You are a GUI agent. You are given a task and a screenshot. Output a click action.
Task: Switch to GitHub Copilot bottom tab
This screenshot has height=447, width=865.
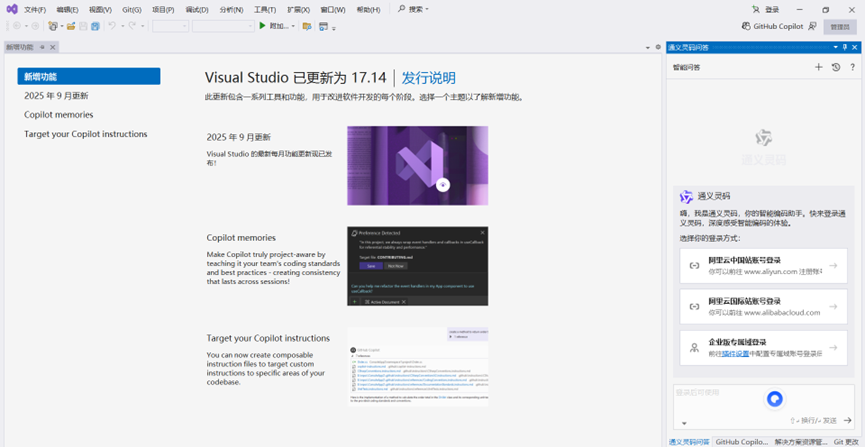pyautogui.click(x=741, y=441)
